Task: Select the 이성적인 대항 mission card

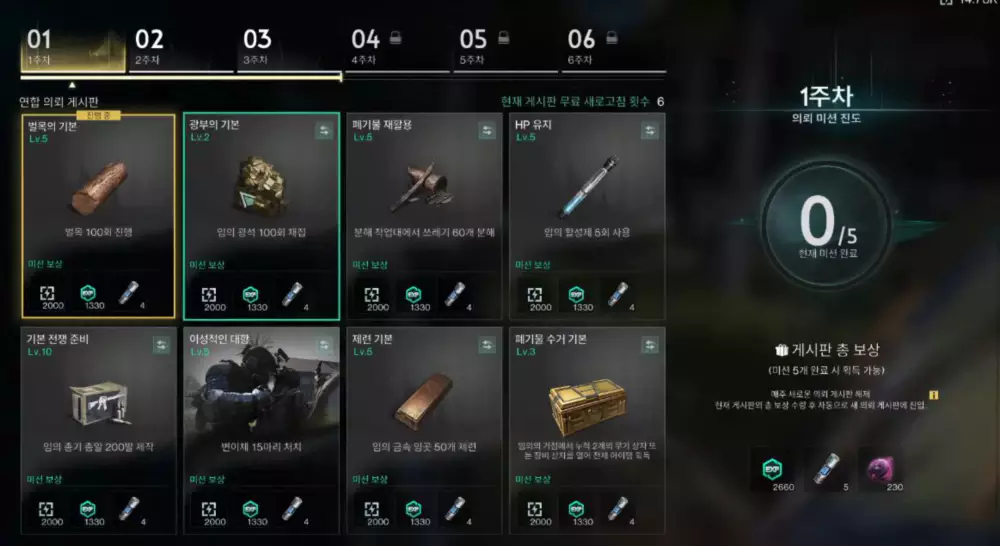Action: pos(261,431)
